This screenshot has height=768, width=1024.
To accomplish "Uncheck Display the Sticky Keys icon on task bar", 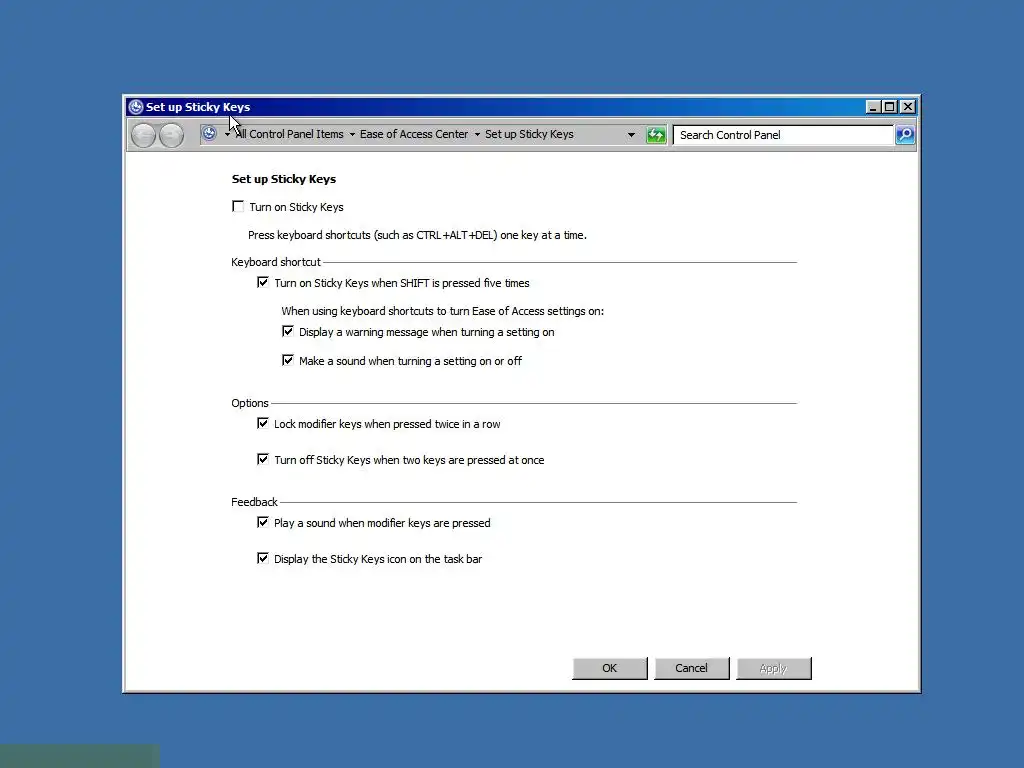I will click(263, 558).
